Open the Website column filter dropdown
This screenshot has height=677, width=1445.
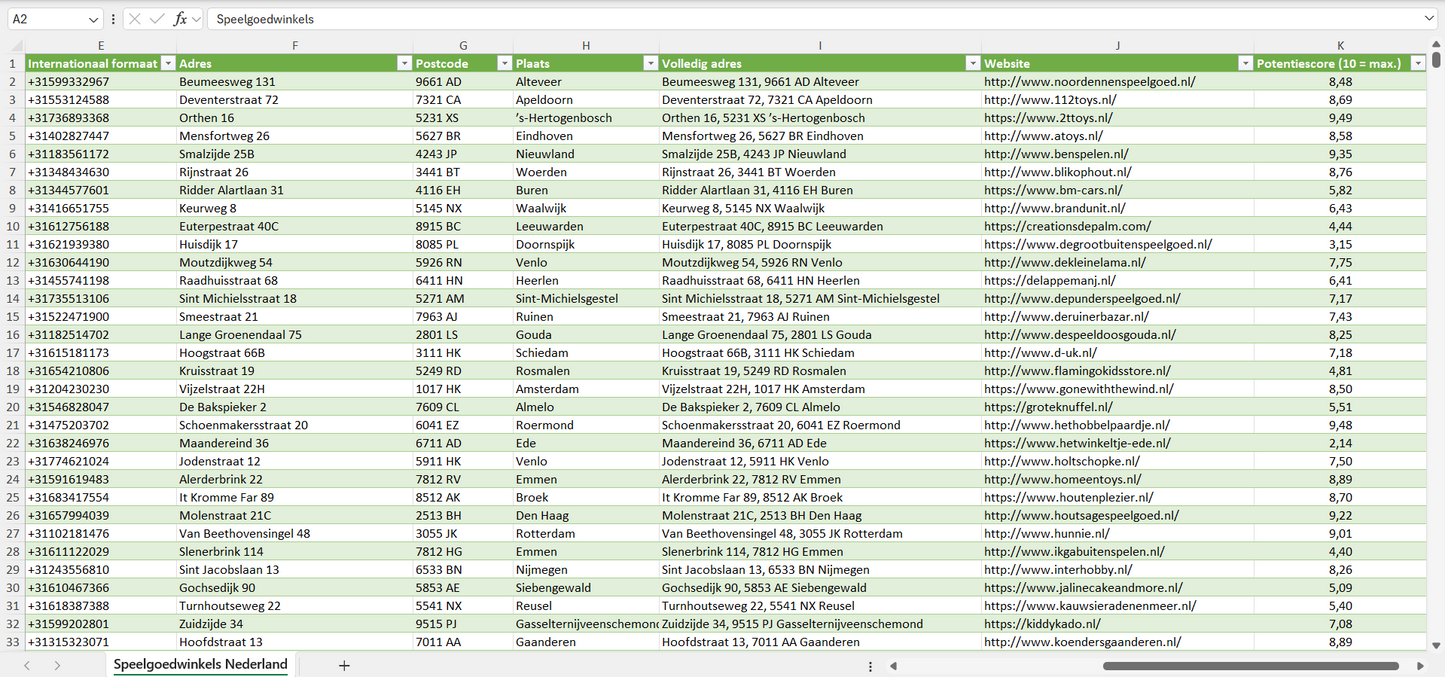coord(1245,63)
